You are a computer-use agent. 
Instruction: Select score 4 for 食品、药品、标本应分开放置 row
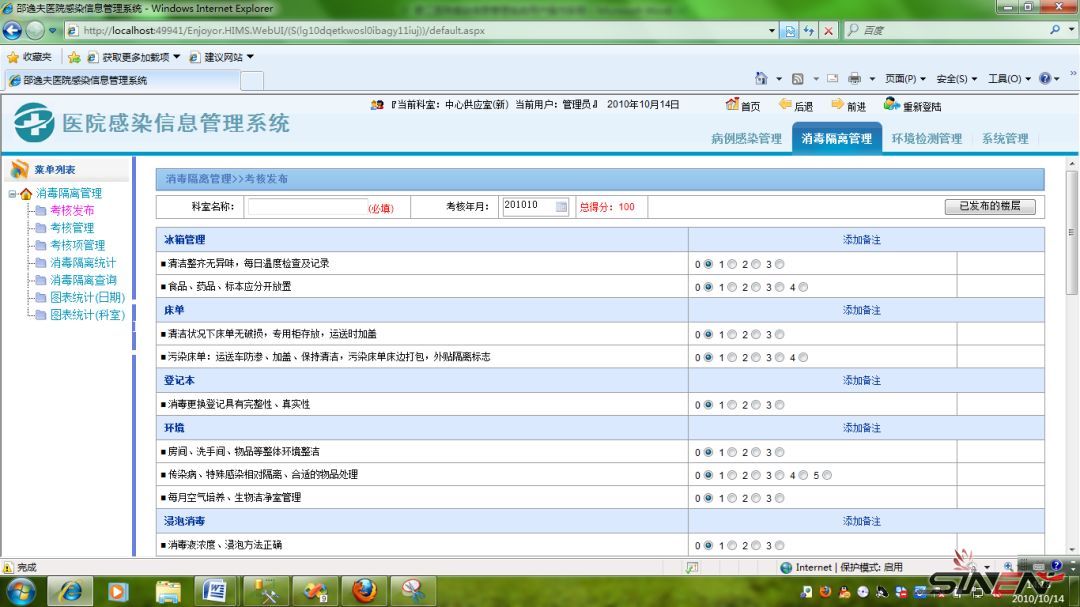tap(803, 287)
